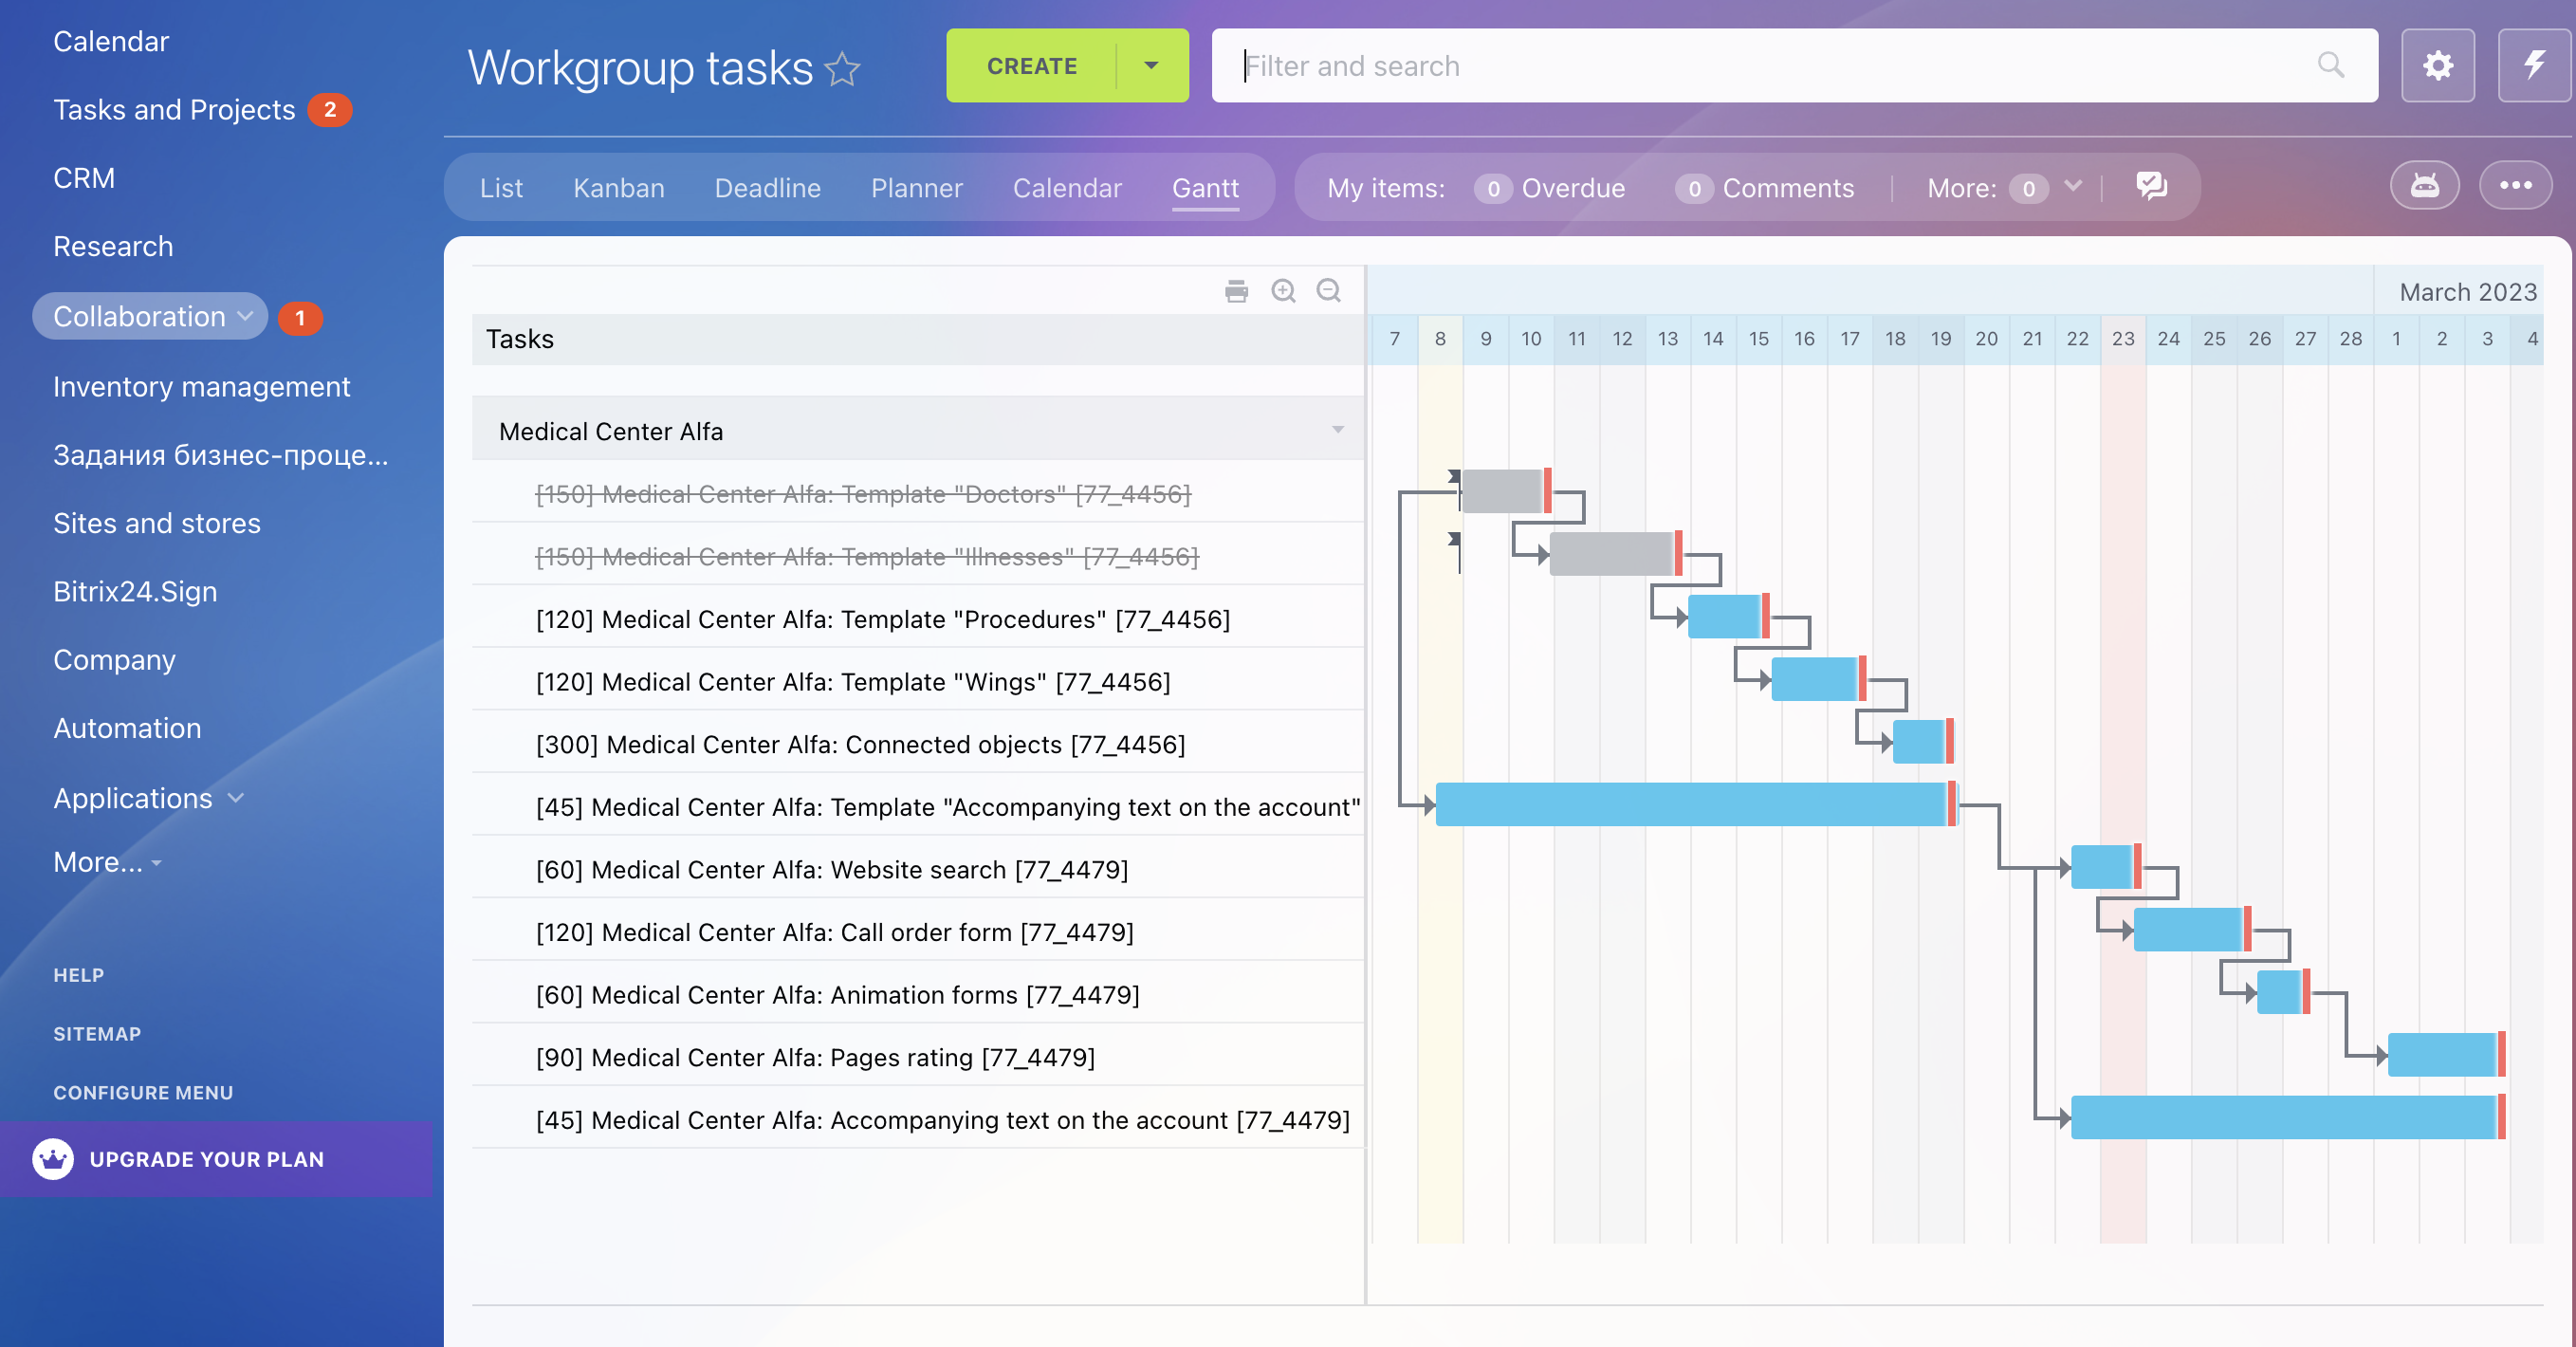The width and height of the screenshot is (2576, 1347).
Task: Click the chat comments bubble icon
Action: tap(2151, 186)
